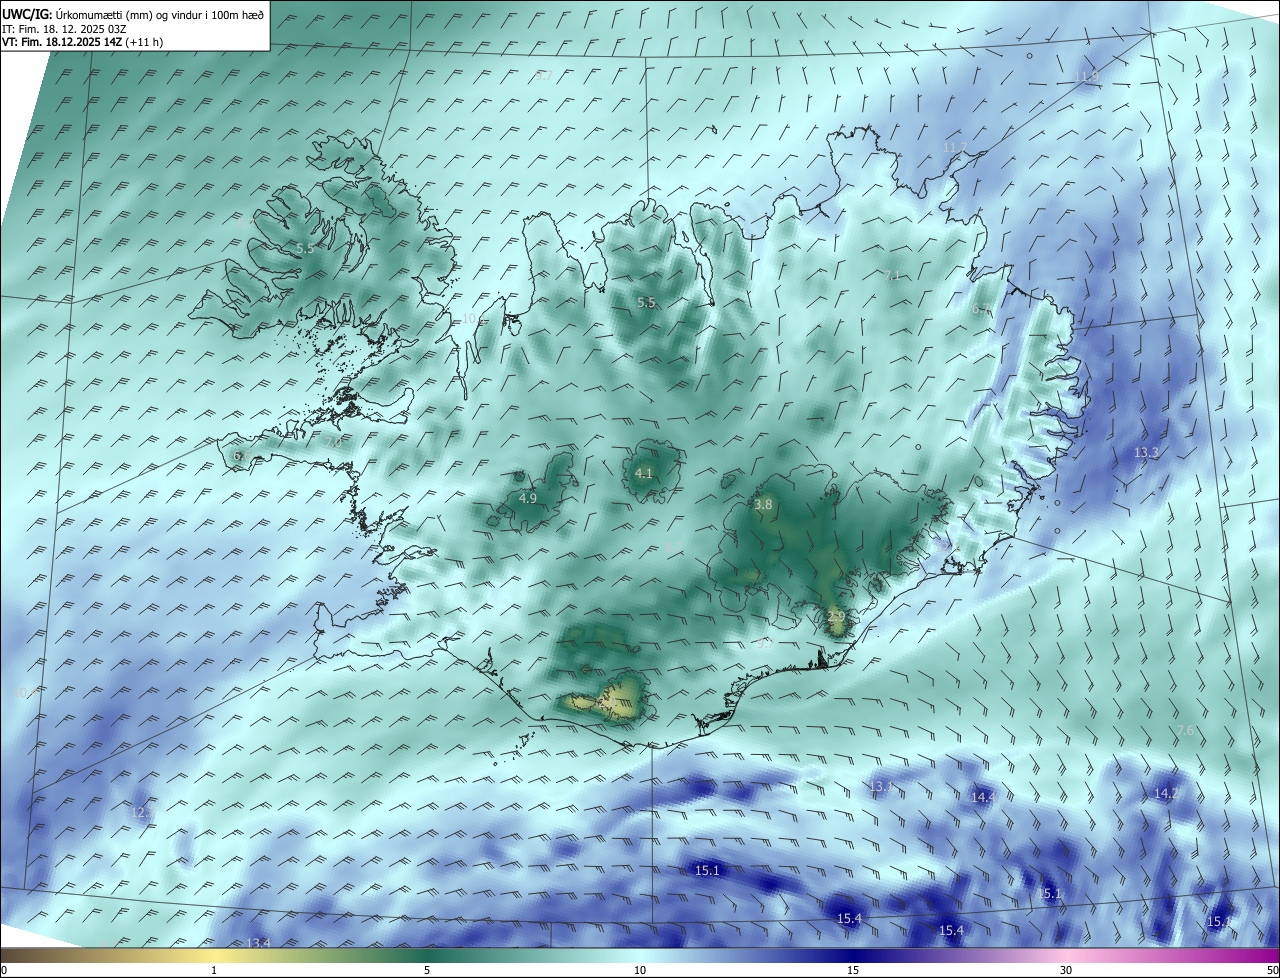Click the 14.4 value south of Iceland
1280x978 pixels.
click(x=983, y=797)
